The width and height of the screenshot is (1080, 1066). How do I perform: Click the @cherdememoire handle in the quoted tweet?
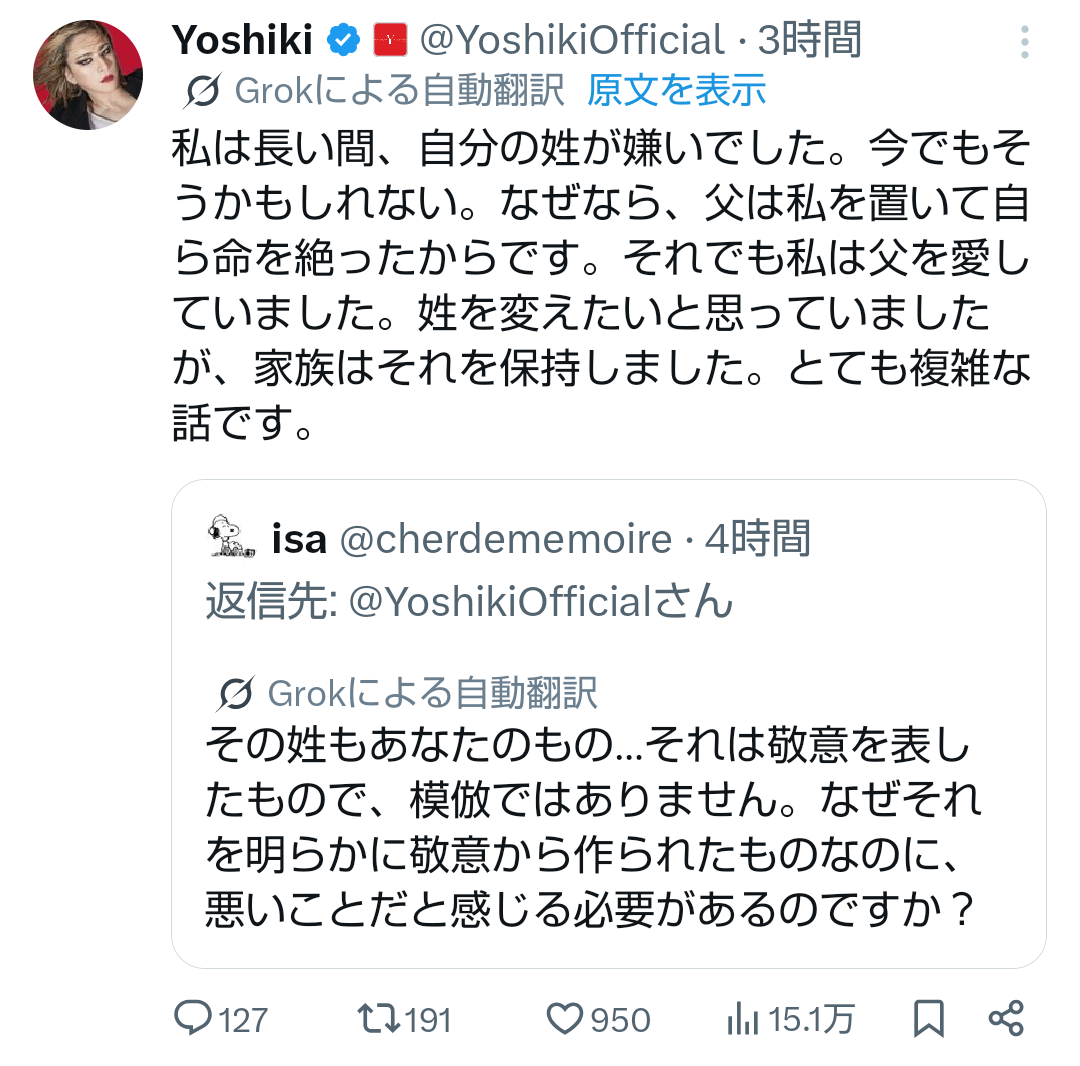pos(506,540)
